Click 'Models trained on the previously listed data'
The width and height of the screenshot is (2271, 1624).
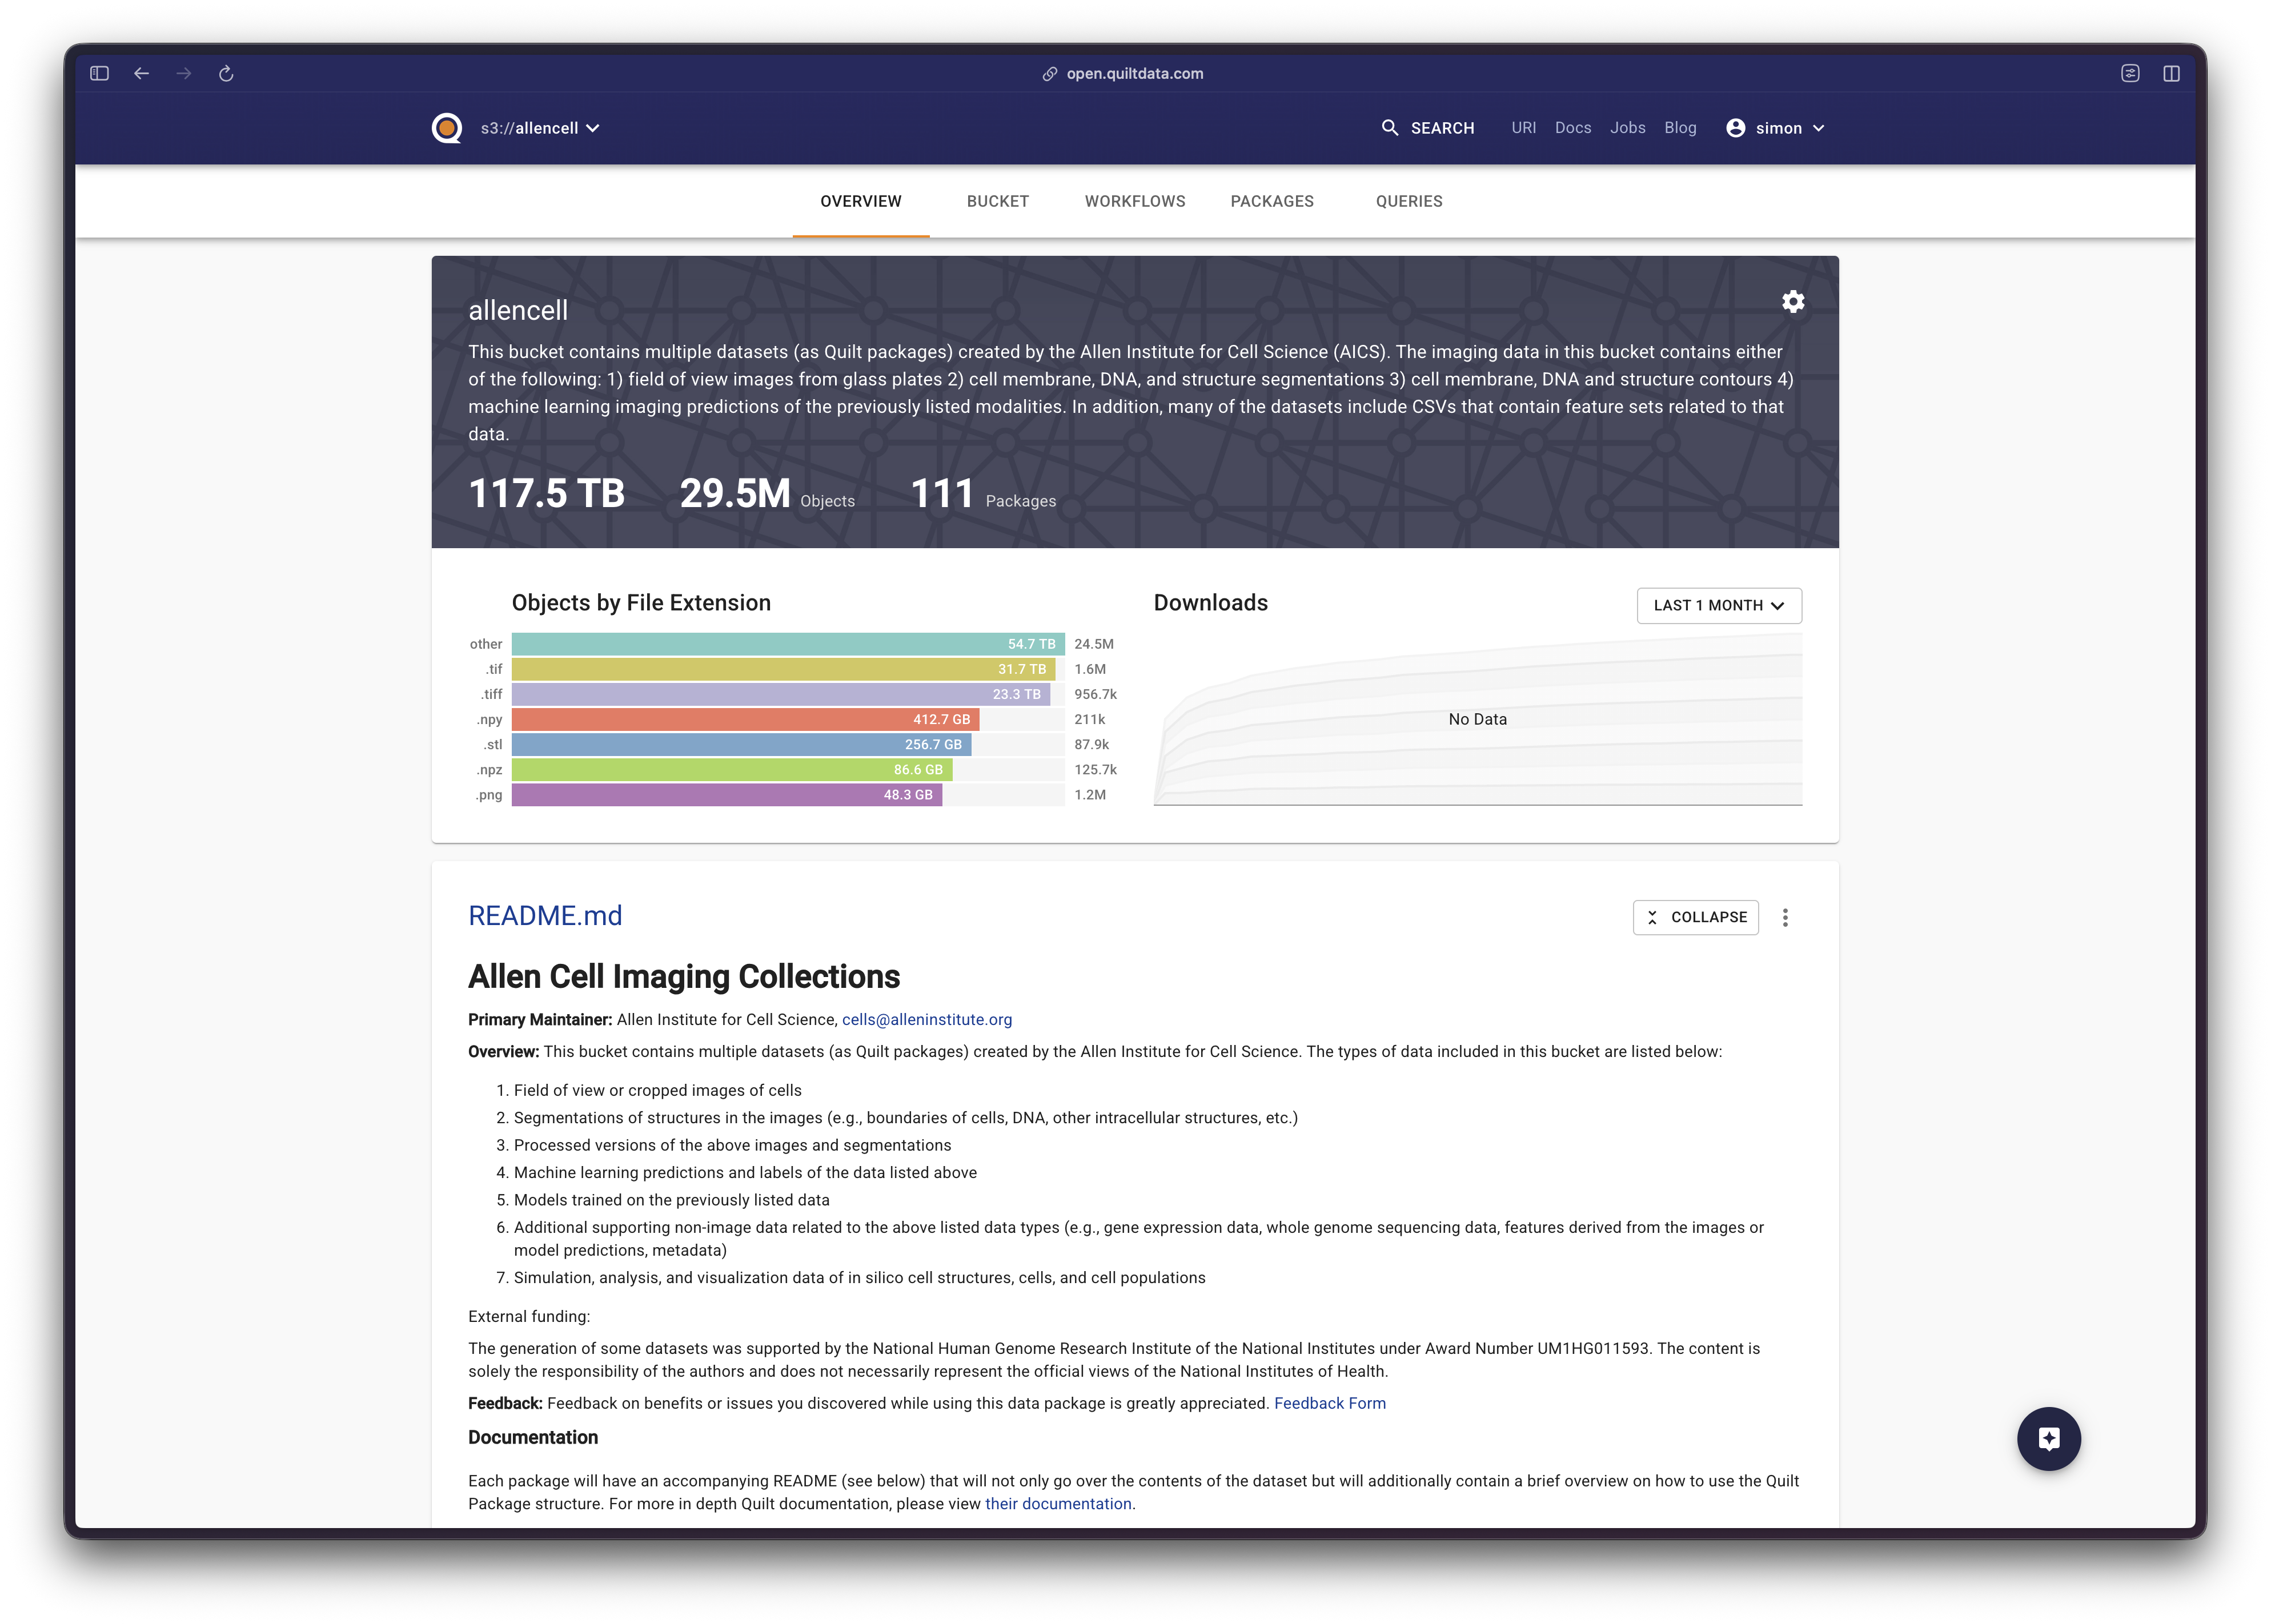tap(672, 1200)
